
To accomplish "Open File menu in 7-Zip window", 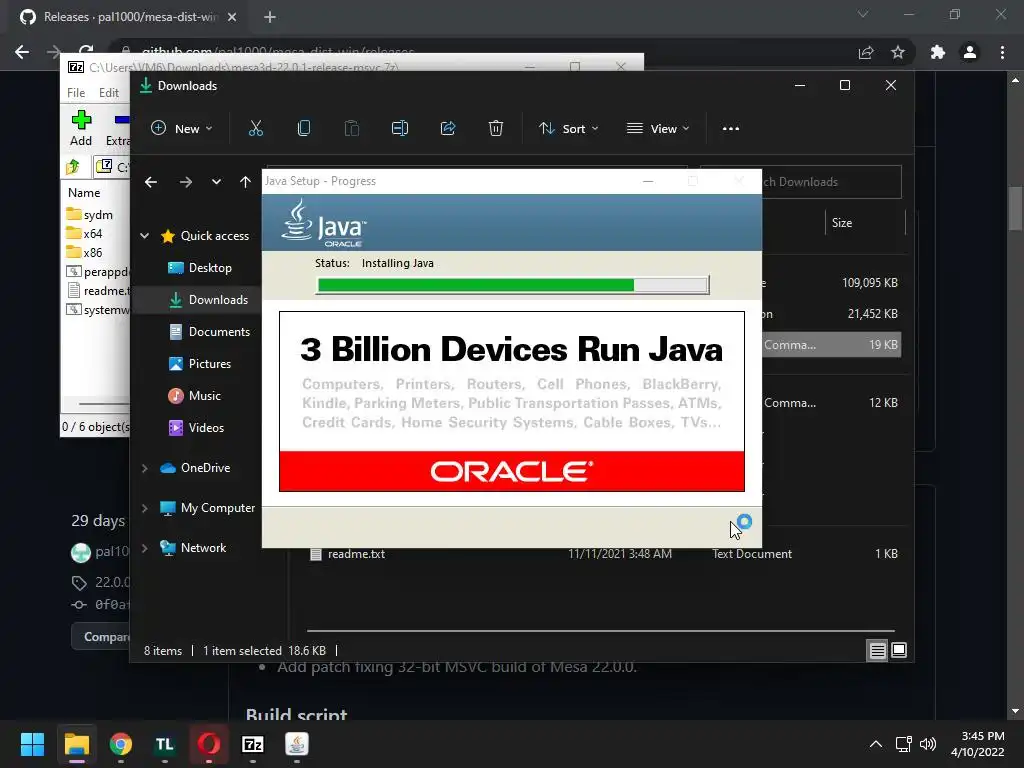I will (x=76, y=93).
